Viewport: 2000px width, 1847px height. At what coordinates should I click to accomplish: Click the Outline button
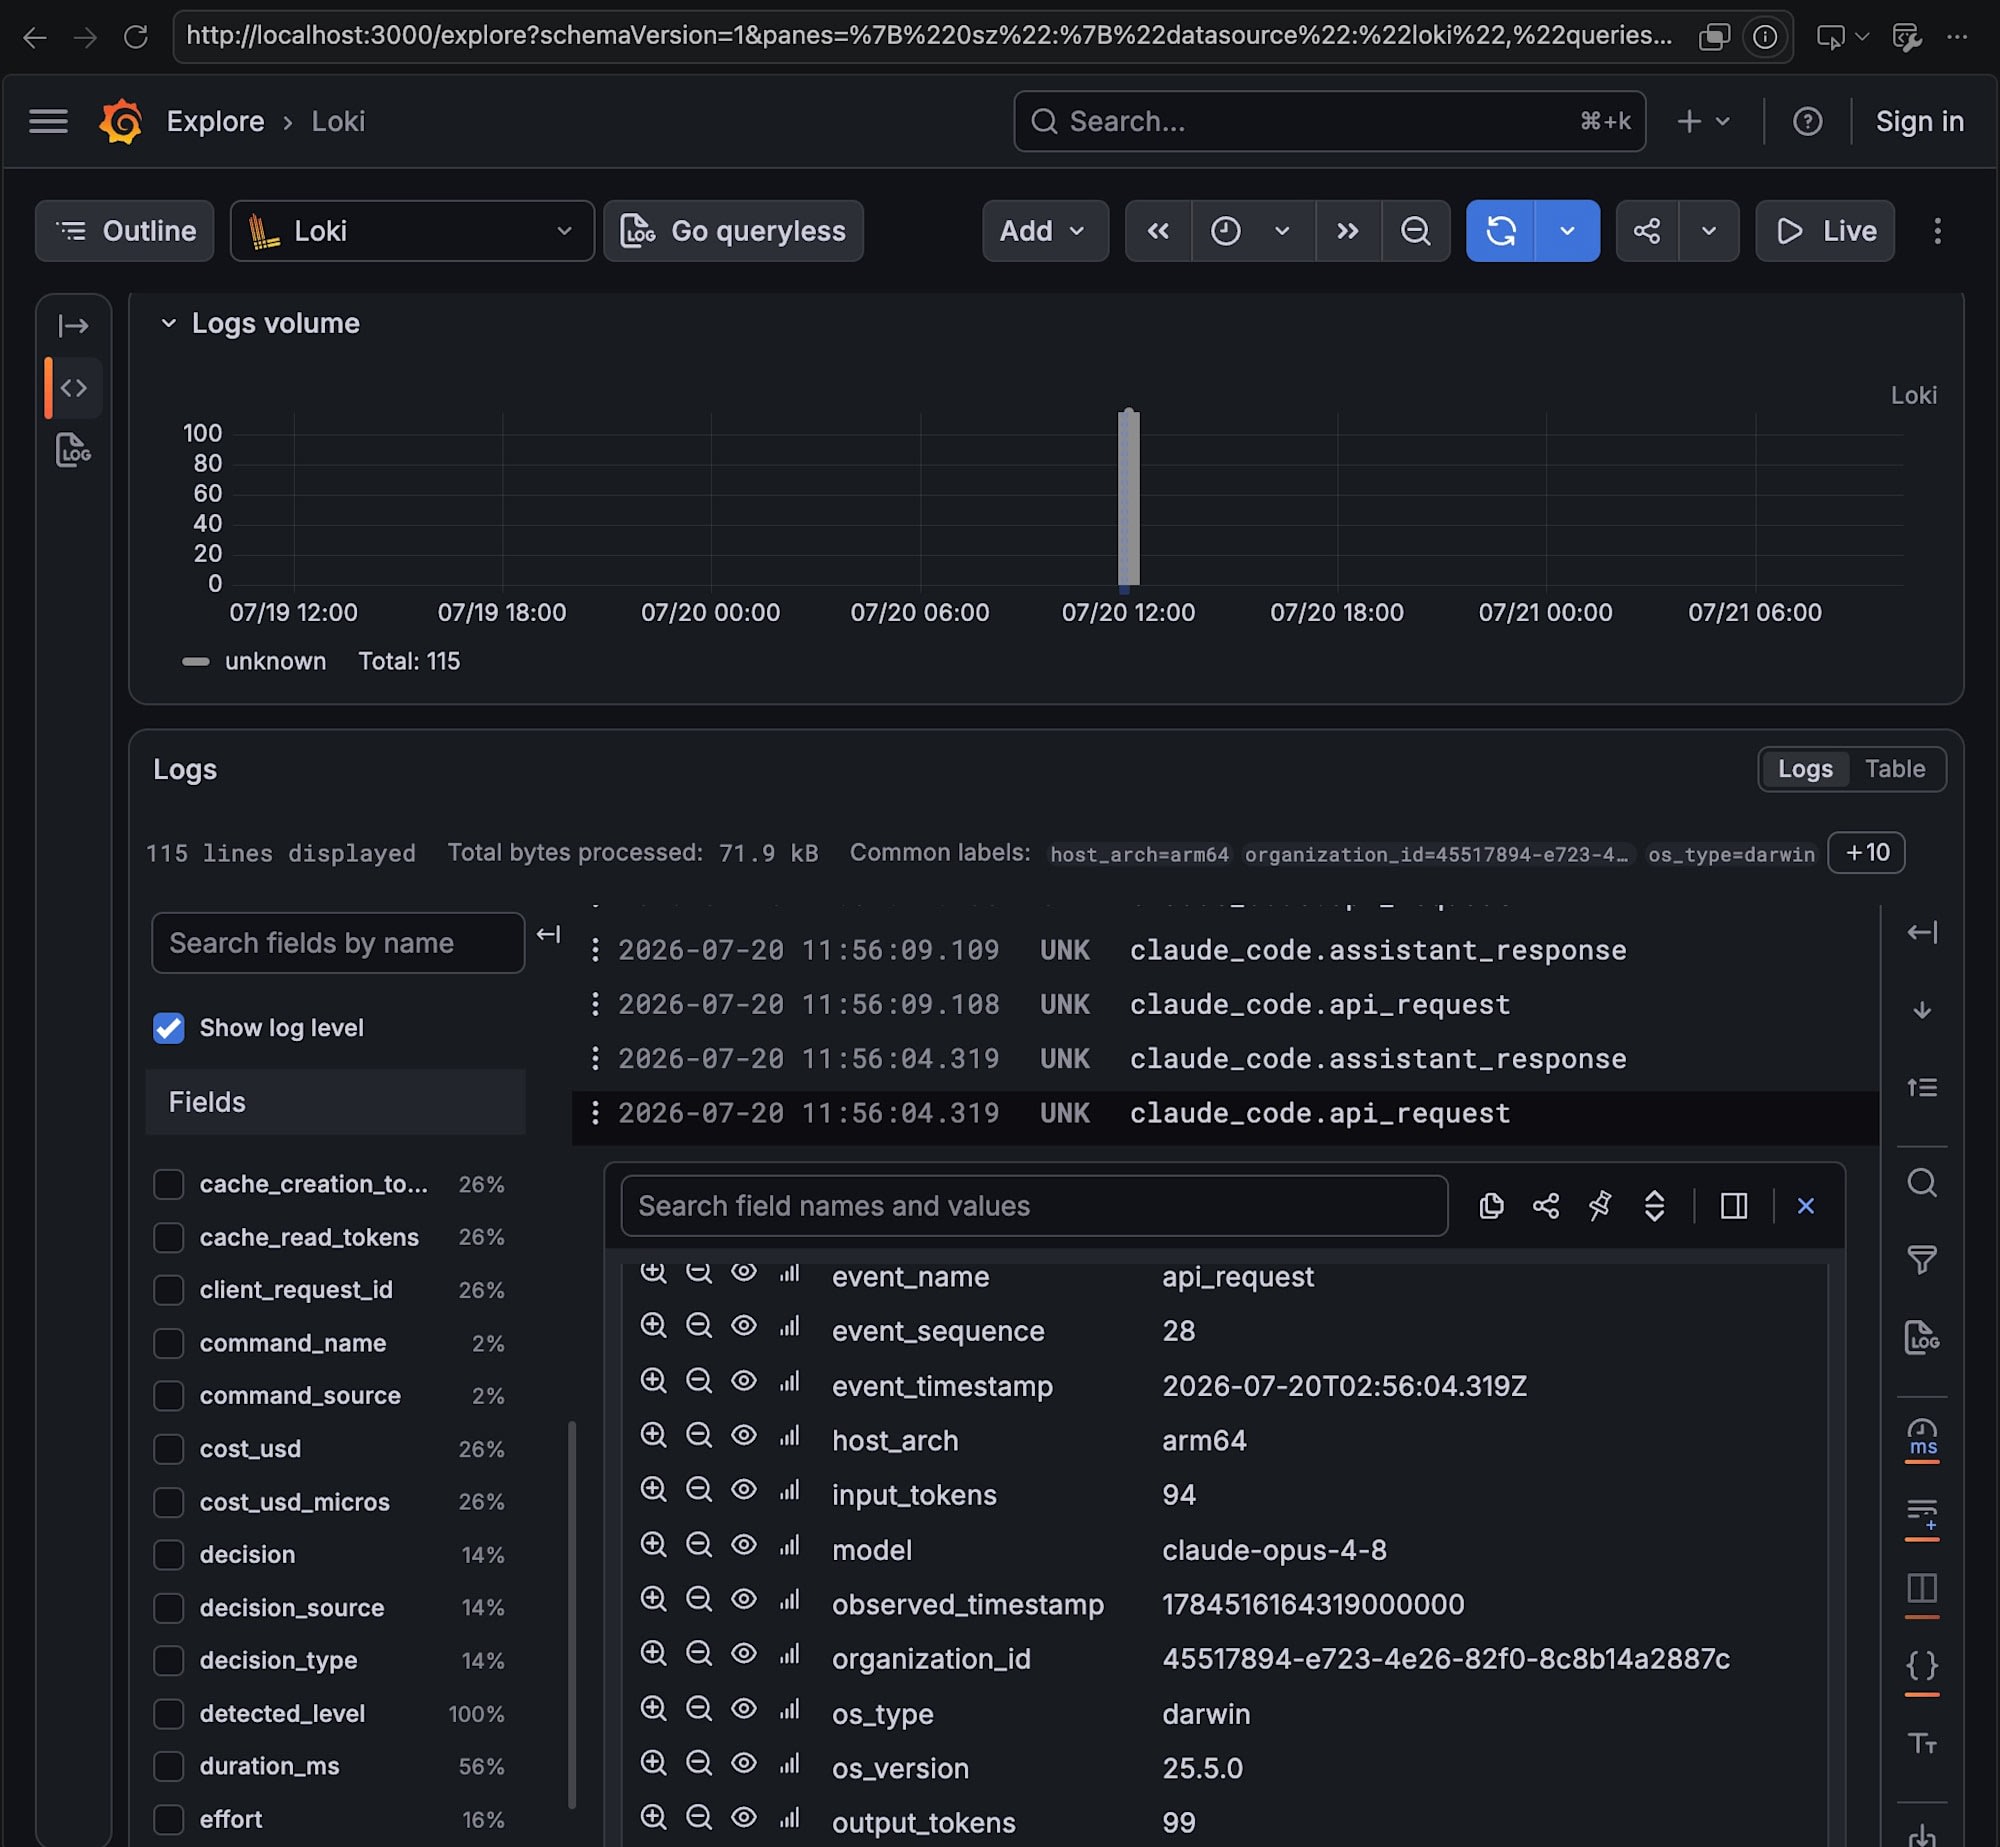coord(125,231)
